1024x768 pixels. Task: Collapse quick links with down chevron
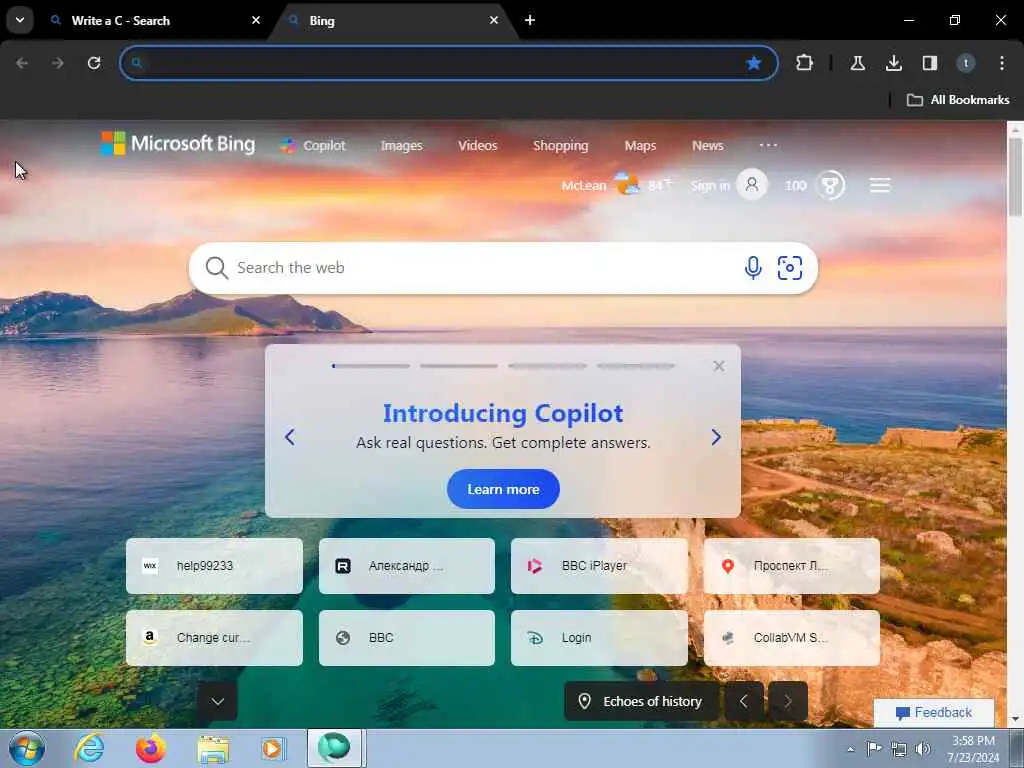(x=217, y=701)
